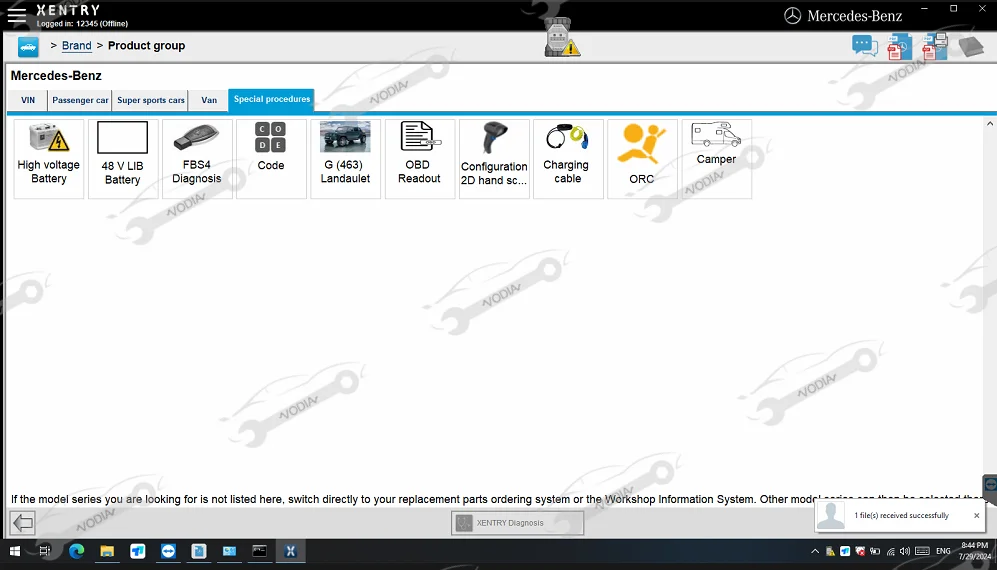997x570 pixels.
Task: Click the PDF print document icon
Action: (935, 46)
